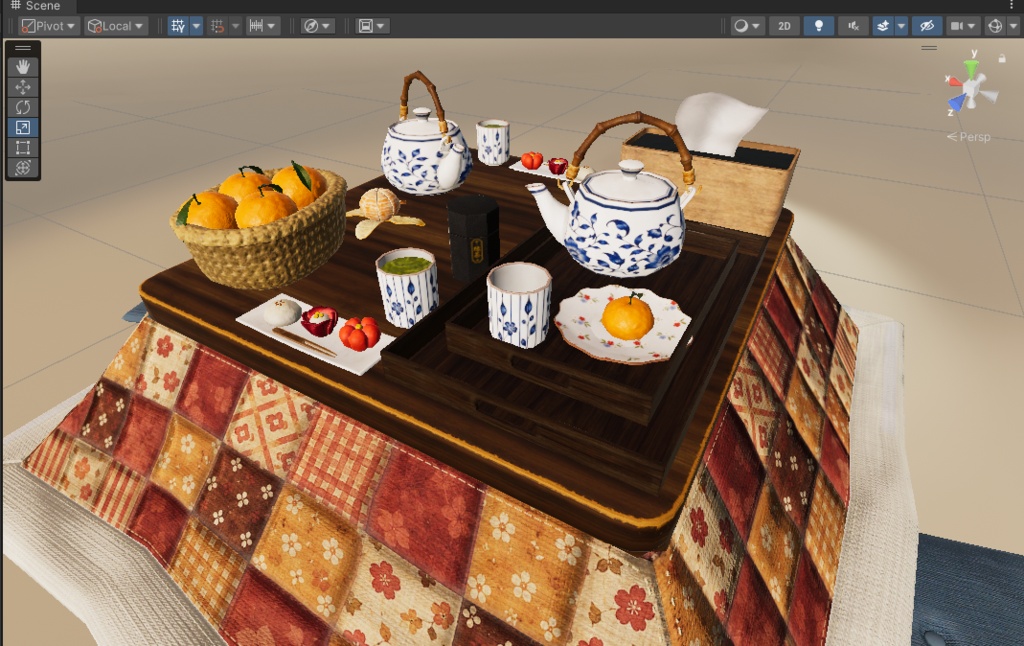Toggle the scene view lock icon near gizmo
1024x646 pixels.
pyautogui.click(x=1002, y=59)
